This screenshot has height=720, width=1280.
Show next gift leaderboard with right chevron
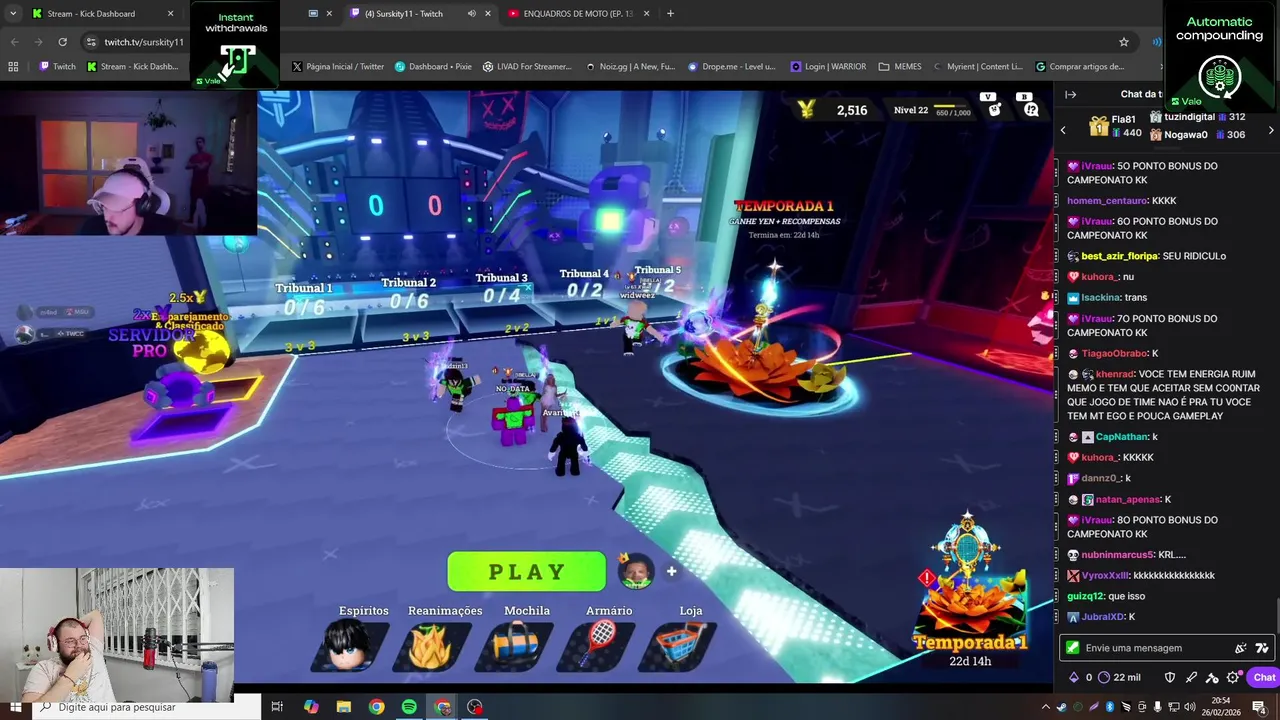click(1271, 130)
